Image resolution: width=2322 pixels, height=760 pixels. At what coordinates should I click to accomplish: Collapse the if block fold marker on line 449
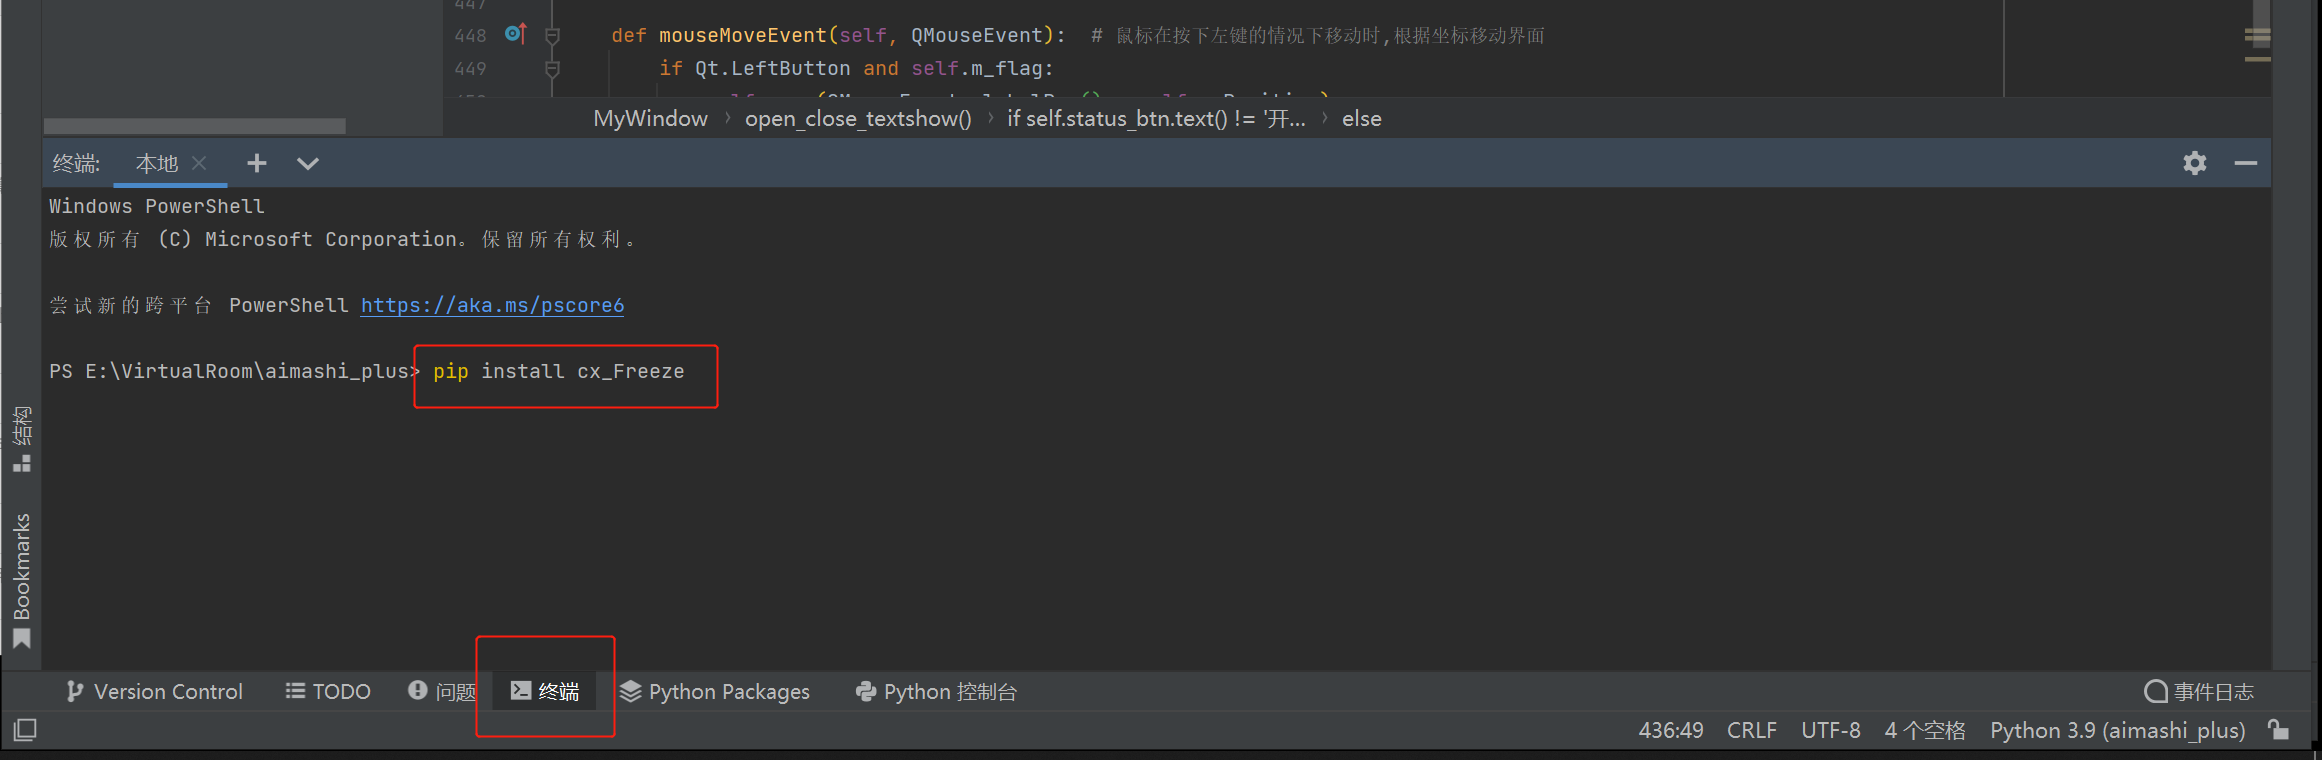tap(552, 69)
